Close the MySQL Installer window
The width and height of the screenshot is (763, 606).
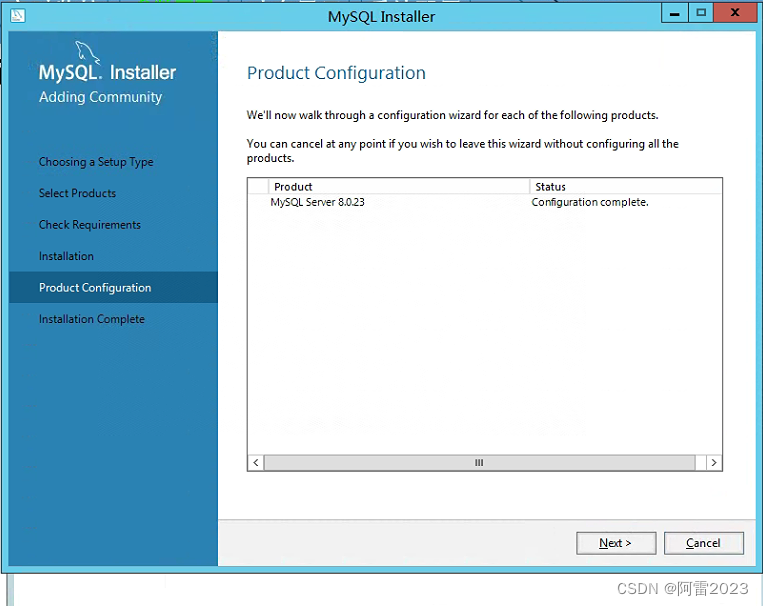[735, 13]
